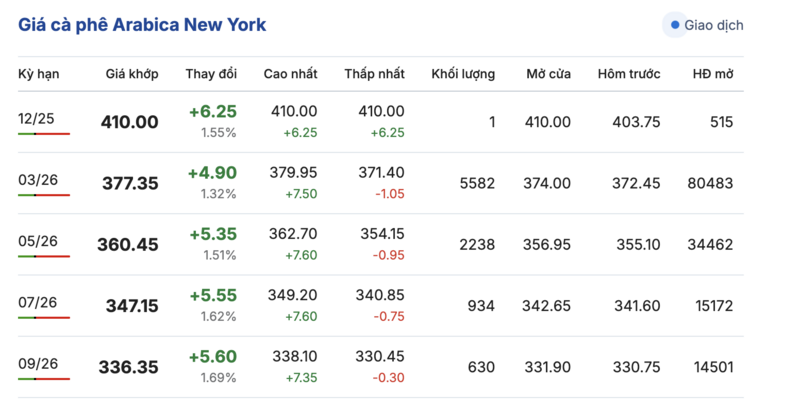Click the Giao dịch status badge
Screen dimensions: 800x413
(707, 25)
